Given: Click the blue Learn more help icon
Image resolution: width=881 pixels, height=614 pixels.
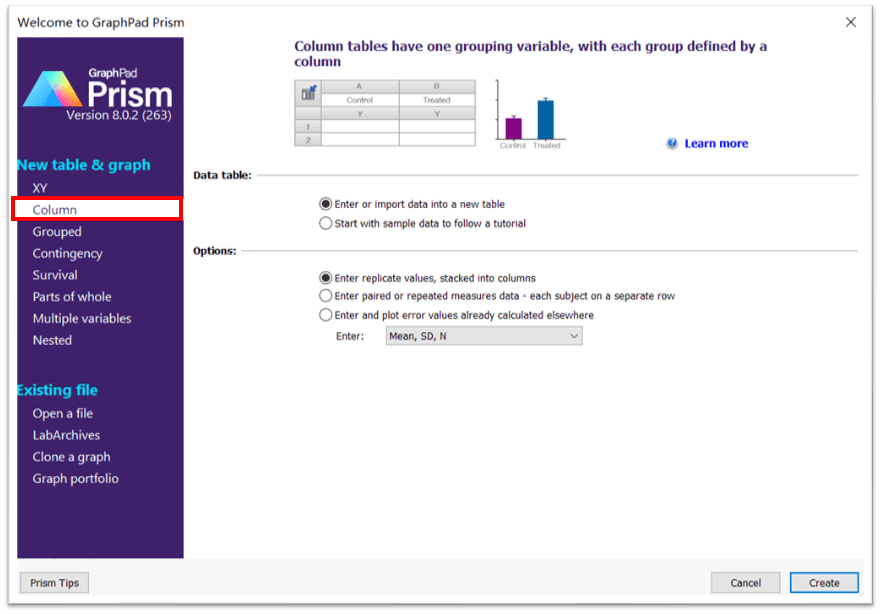Looking at the screenshot, I should 672,144.
